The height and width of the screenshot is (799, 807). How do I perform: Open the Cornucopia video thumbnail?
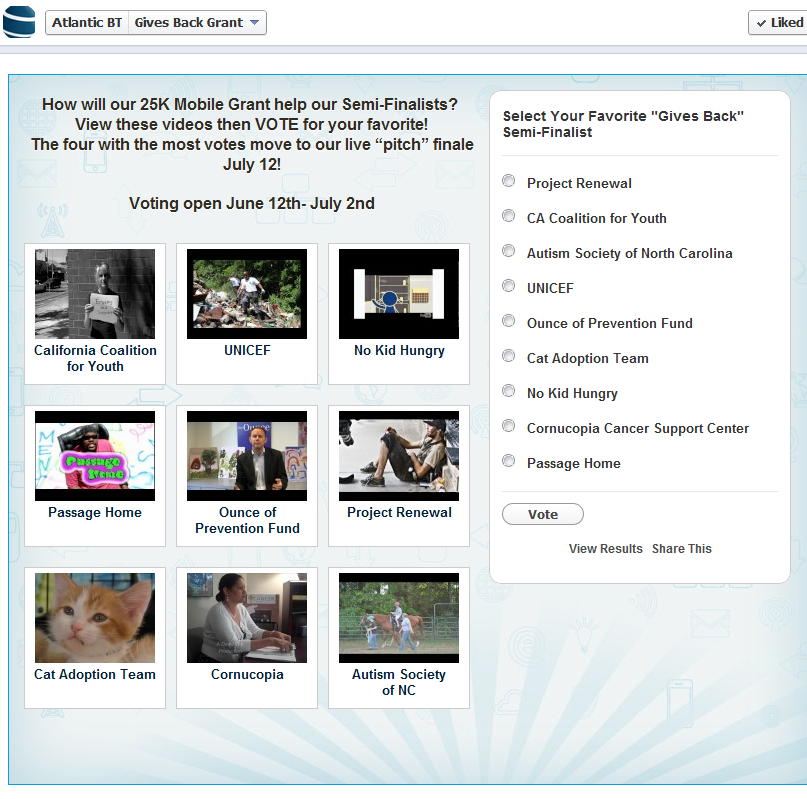pos(247,618)
